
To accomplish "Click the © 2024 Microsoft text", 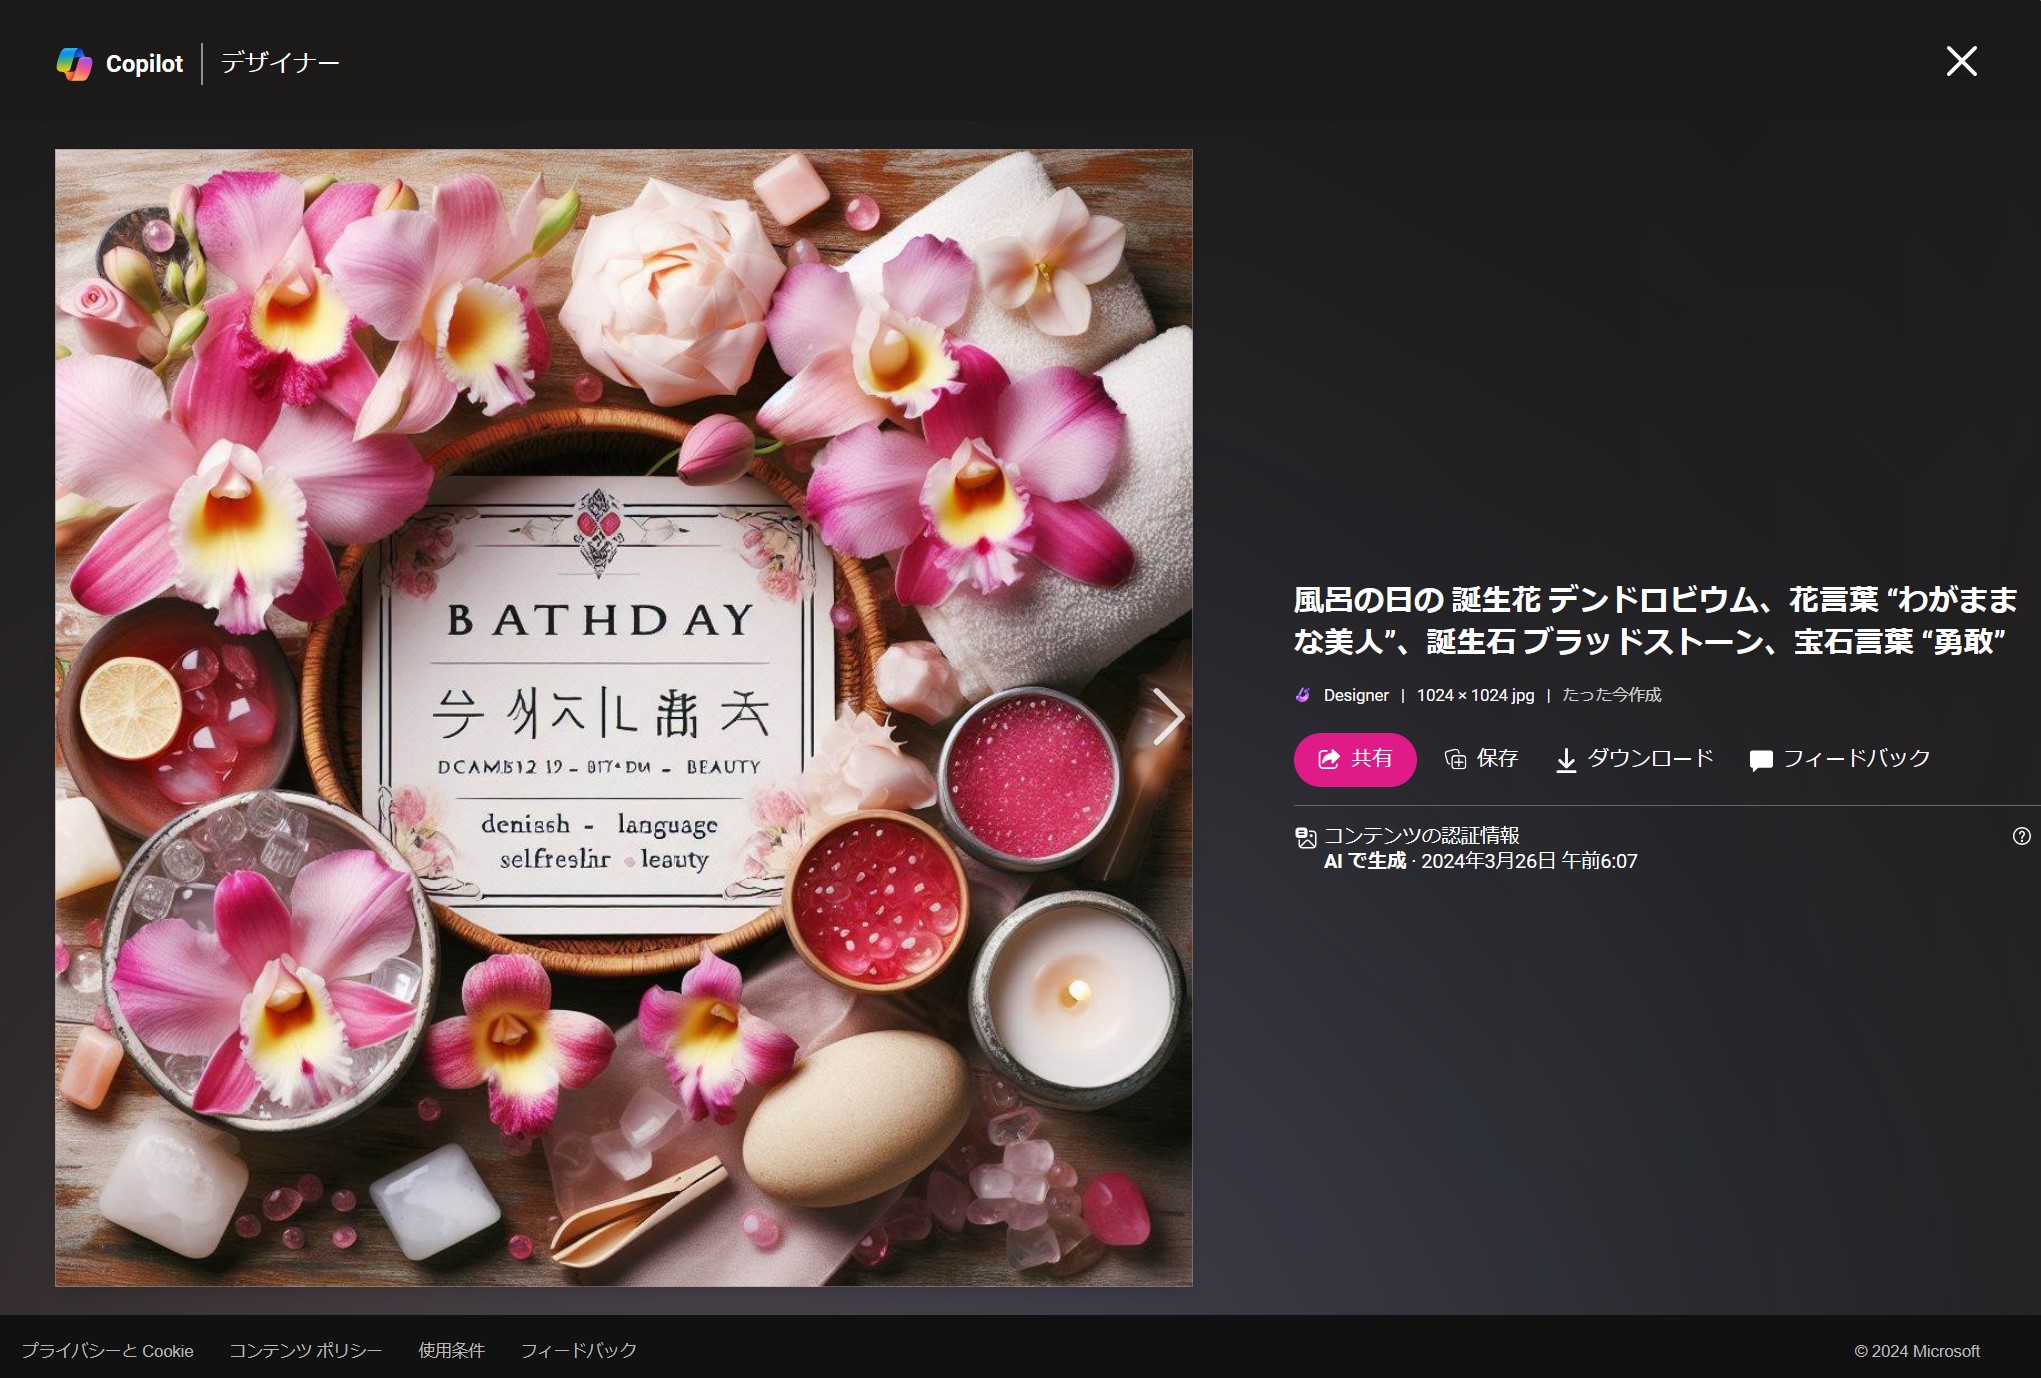I will click(1916, 1351).
